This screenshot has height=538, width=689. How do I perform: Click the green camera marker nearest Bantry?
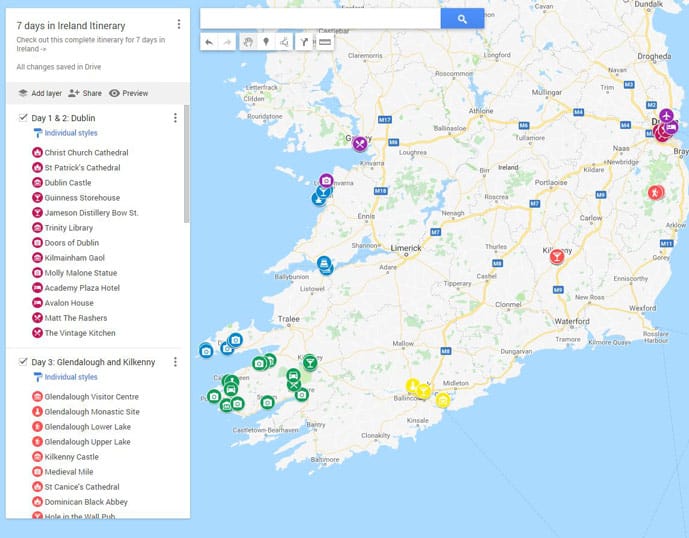coord(301,395)
